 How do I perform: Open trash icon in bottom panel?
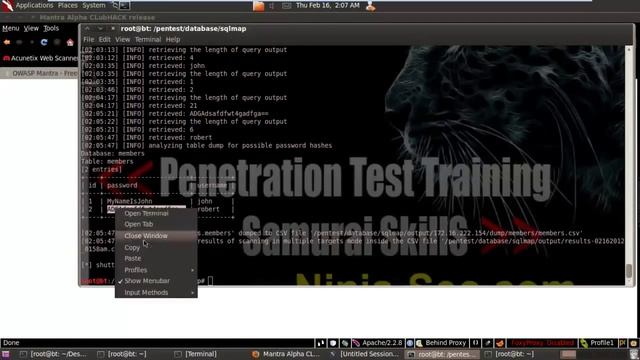click(633, 354)
